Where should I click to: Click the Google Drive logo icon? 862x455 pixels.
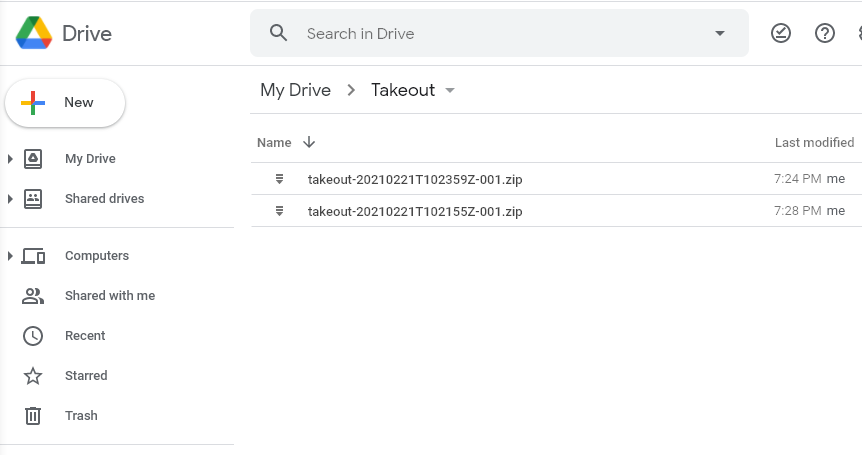(x=34, y=33)
